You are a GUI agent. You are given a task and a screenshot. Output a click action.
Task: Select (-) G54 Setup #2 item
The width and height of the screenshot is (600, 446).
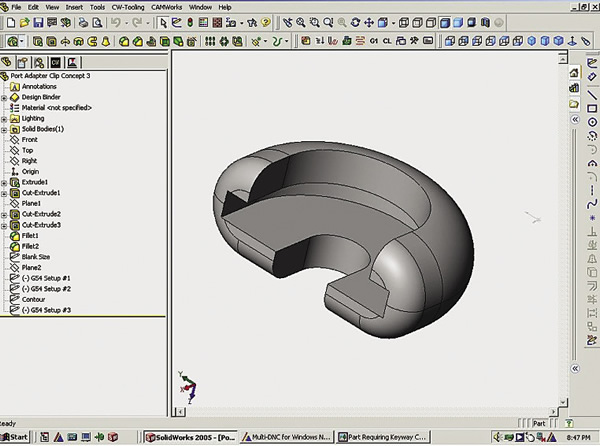[x=46, y=289]
